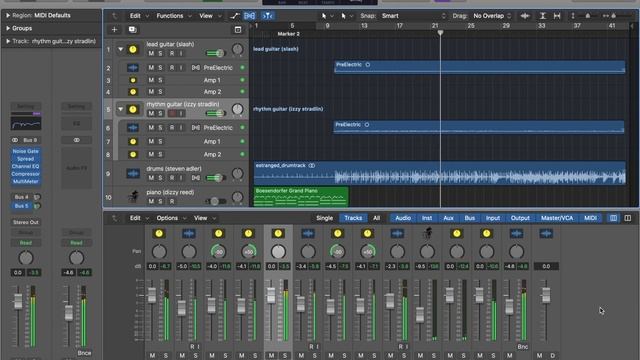Click the mixer wide channel strips icon
Image resolution: width=640 pixels, height=360 pixels.
(x=627, y=218)
